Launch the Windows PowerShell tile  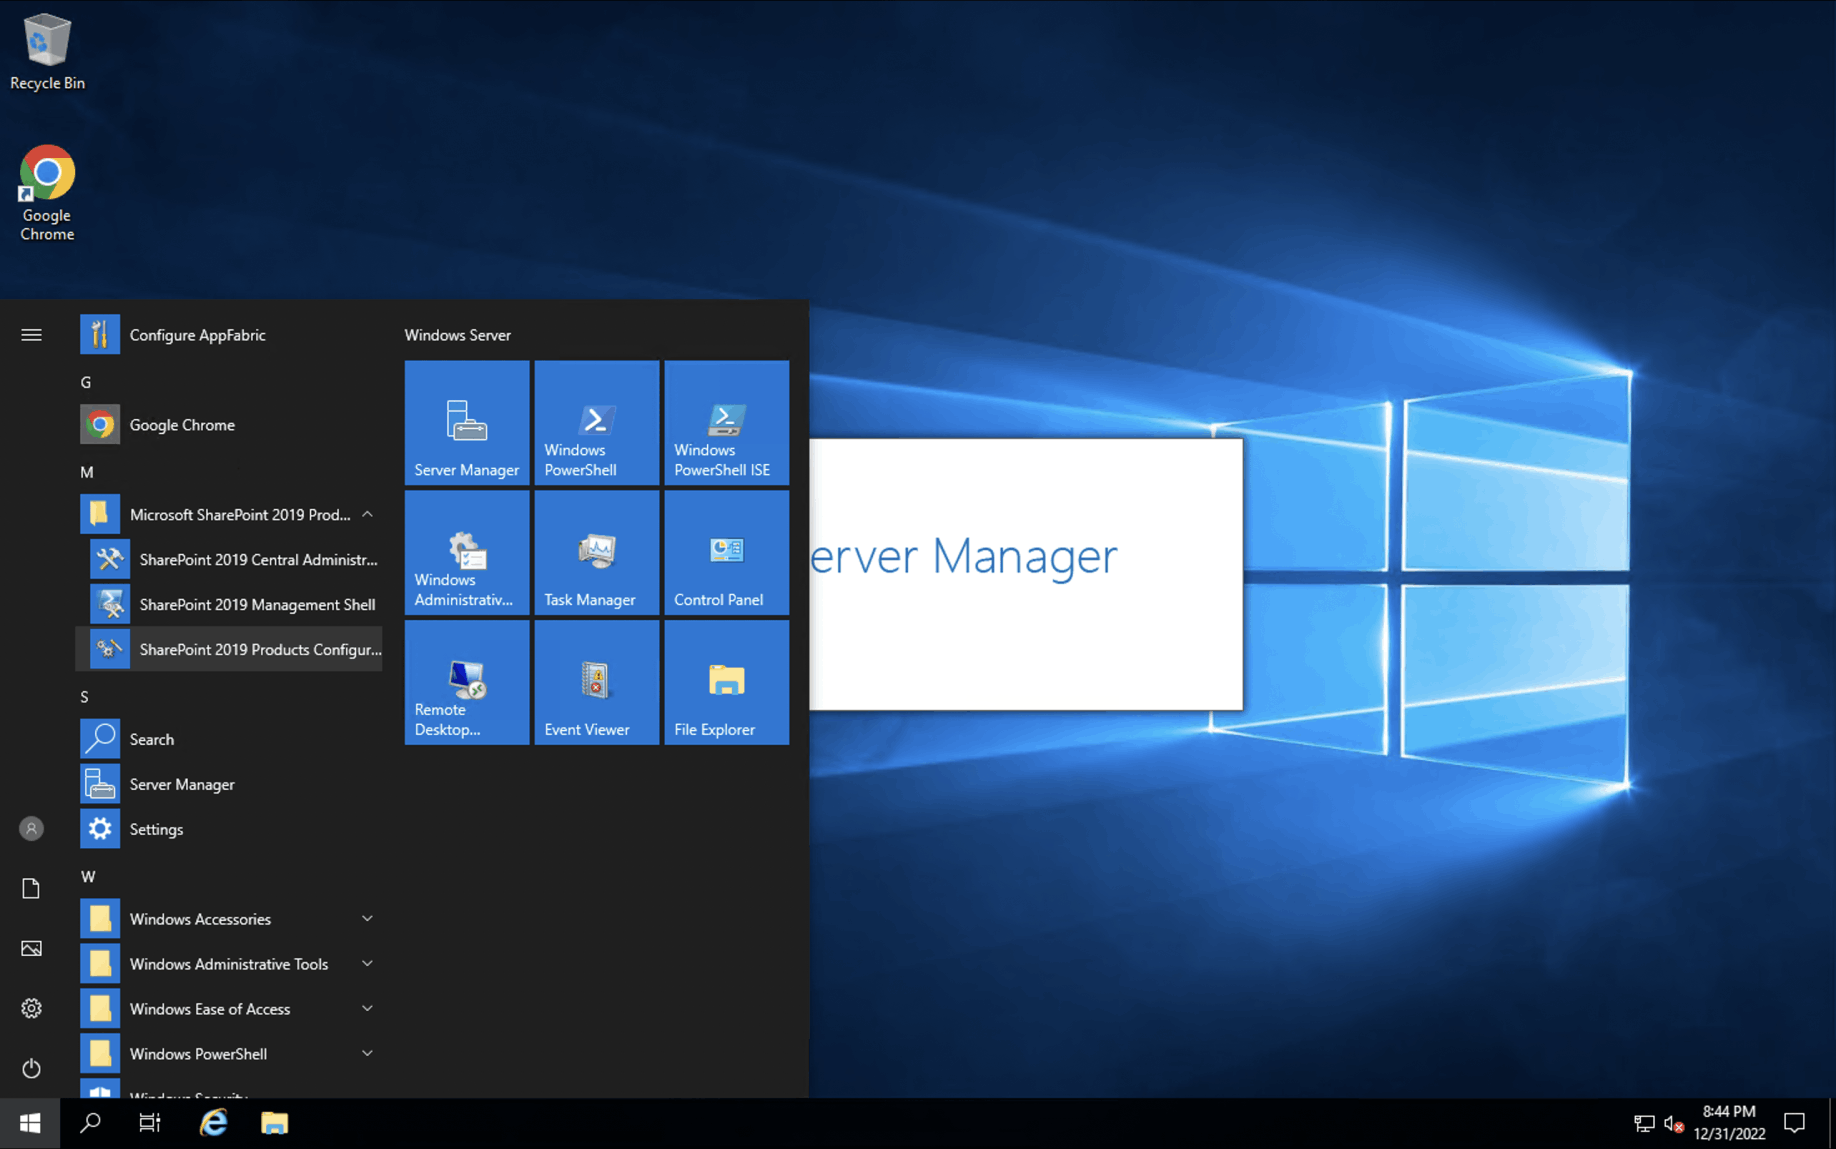(597, 423)
